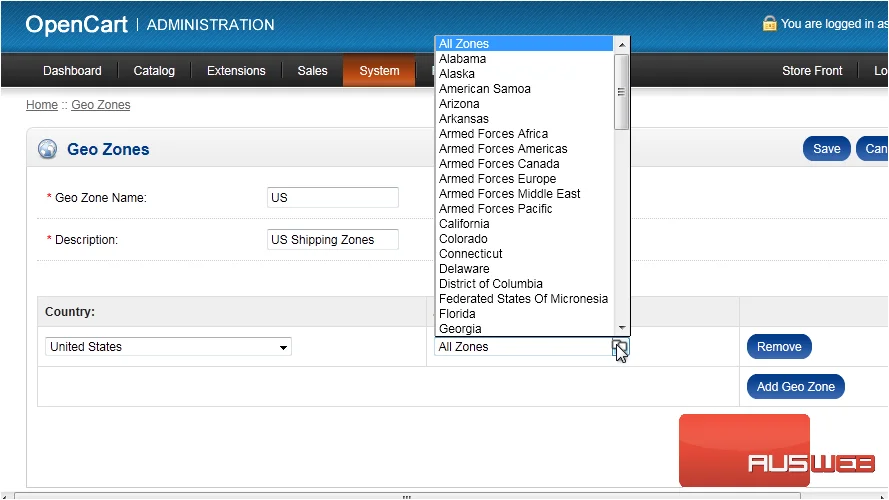Pick Armed Forces Africa
Image resolution: width=889 pixels, height=500 pixels.
(524, 134)
